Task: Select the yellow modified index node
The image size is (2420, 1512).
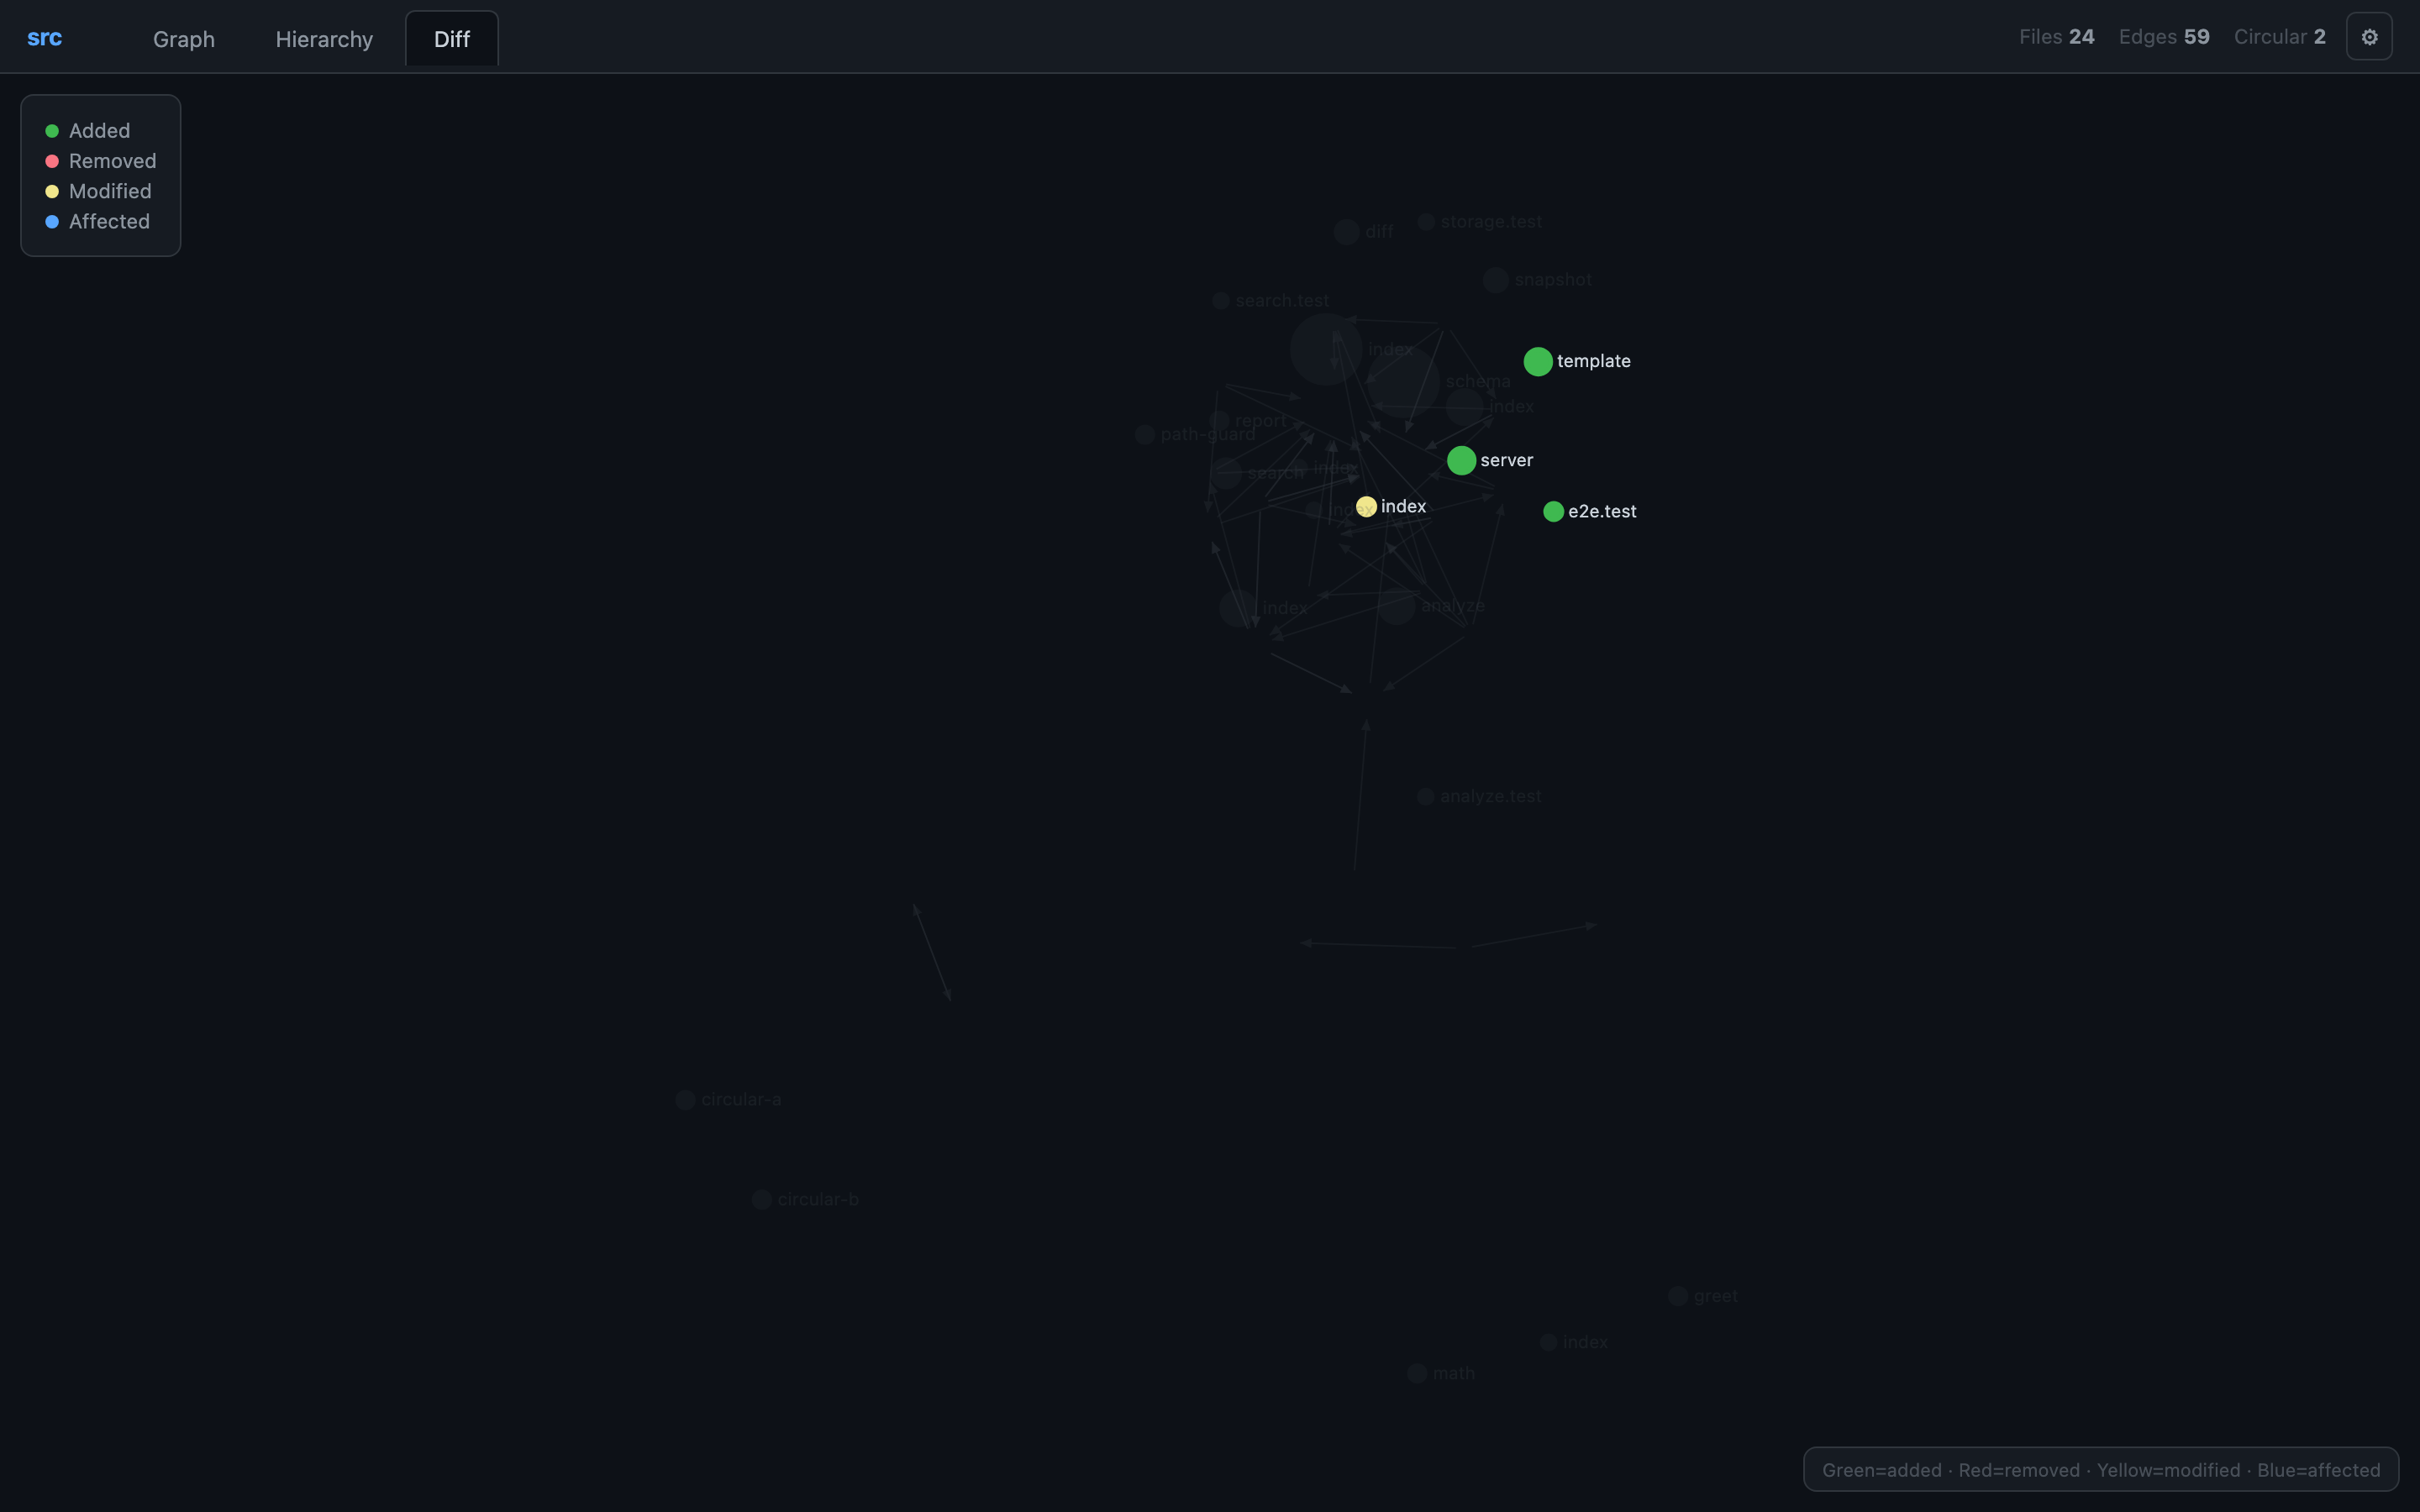Action: [x=1366, y=506]
